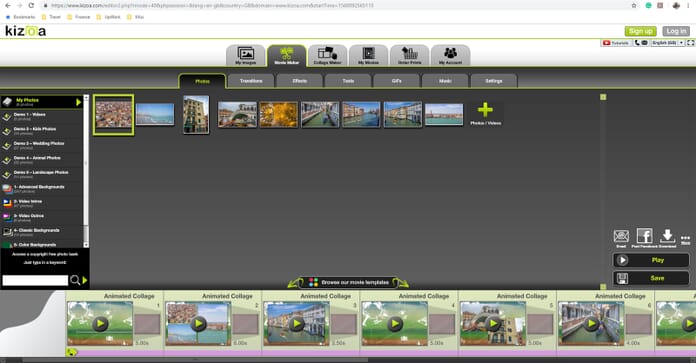This screenshot has height=363, width=696.
Task: Open Demo 5 - Landscape Photos folder
Action: point(42,174)
